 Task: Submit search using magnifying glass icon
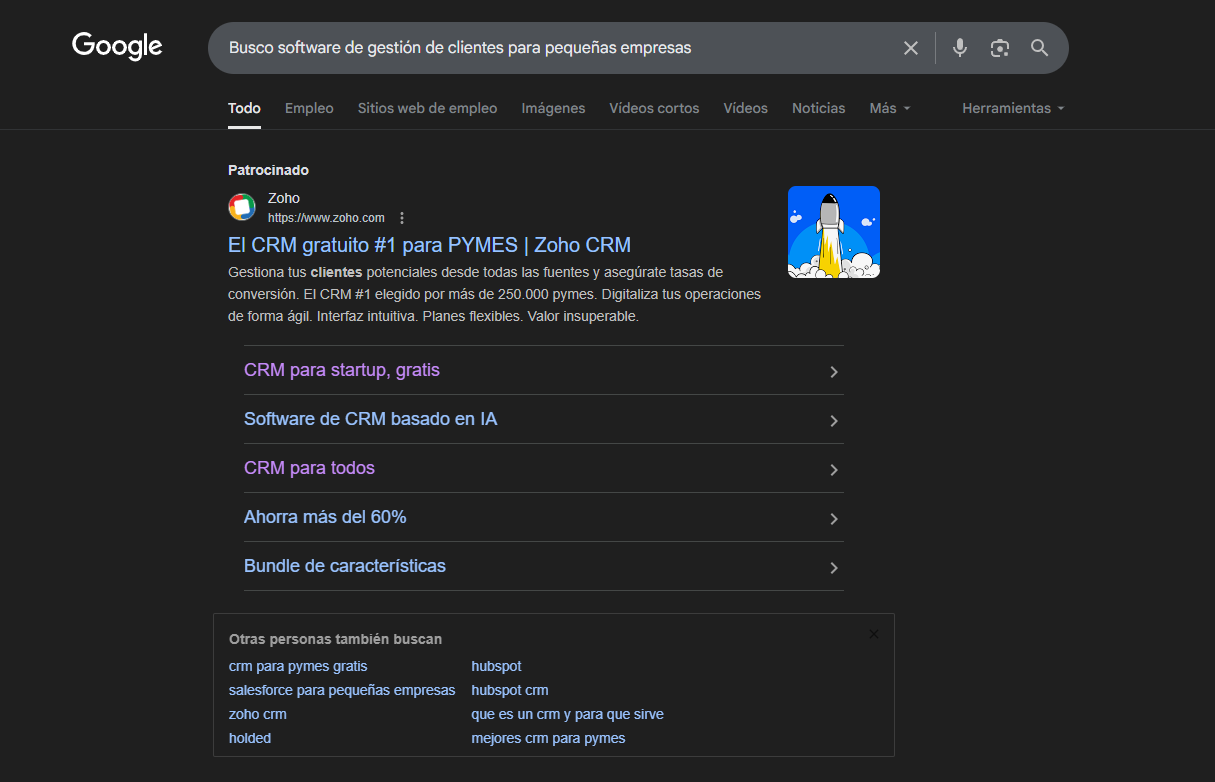coord(1040,48)
